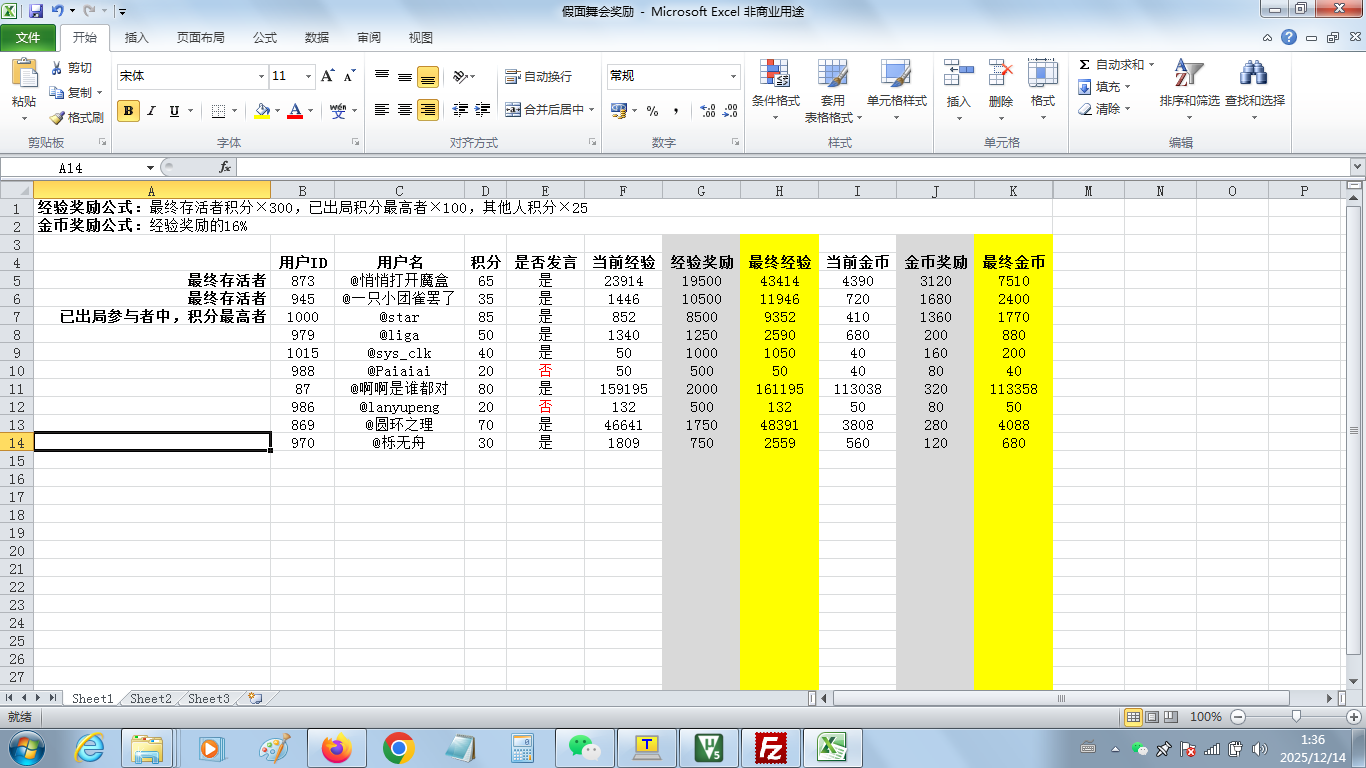Toggle bold formatting off

point(128,111)
